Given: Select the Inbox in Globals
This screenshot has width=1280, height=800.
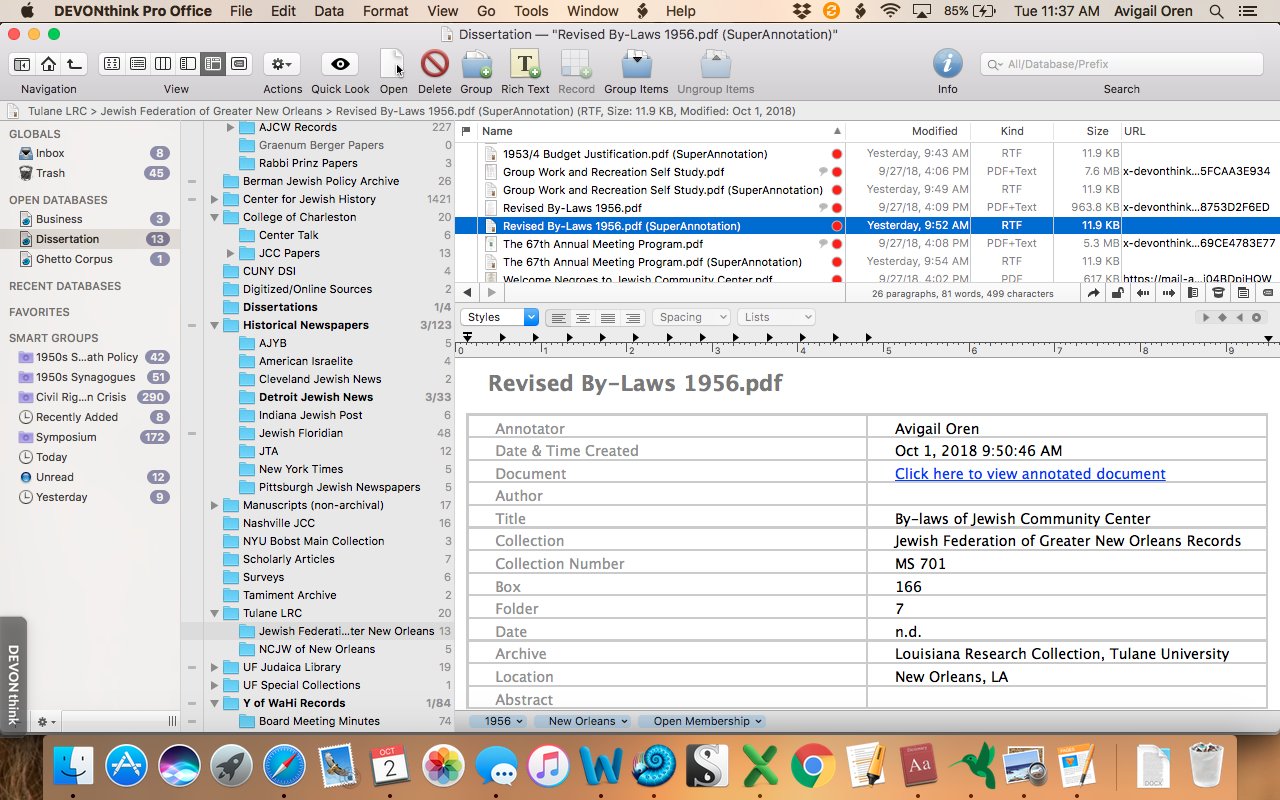Looking at the screenshot, I should click(x=50, y=153).
